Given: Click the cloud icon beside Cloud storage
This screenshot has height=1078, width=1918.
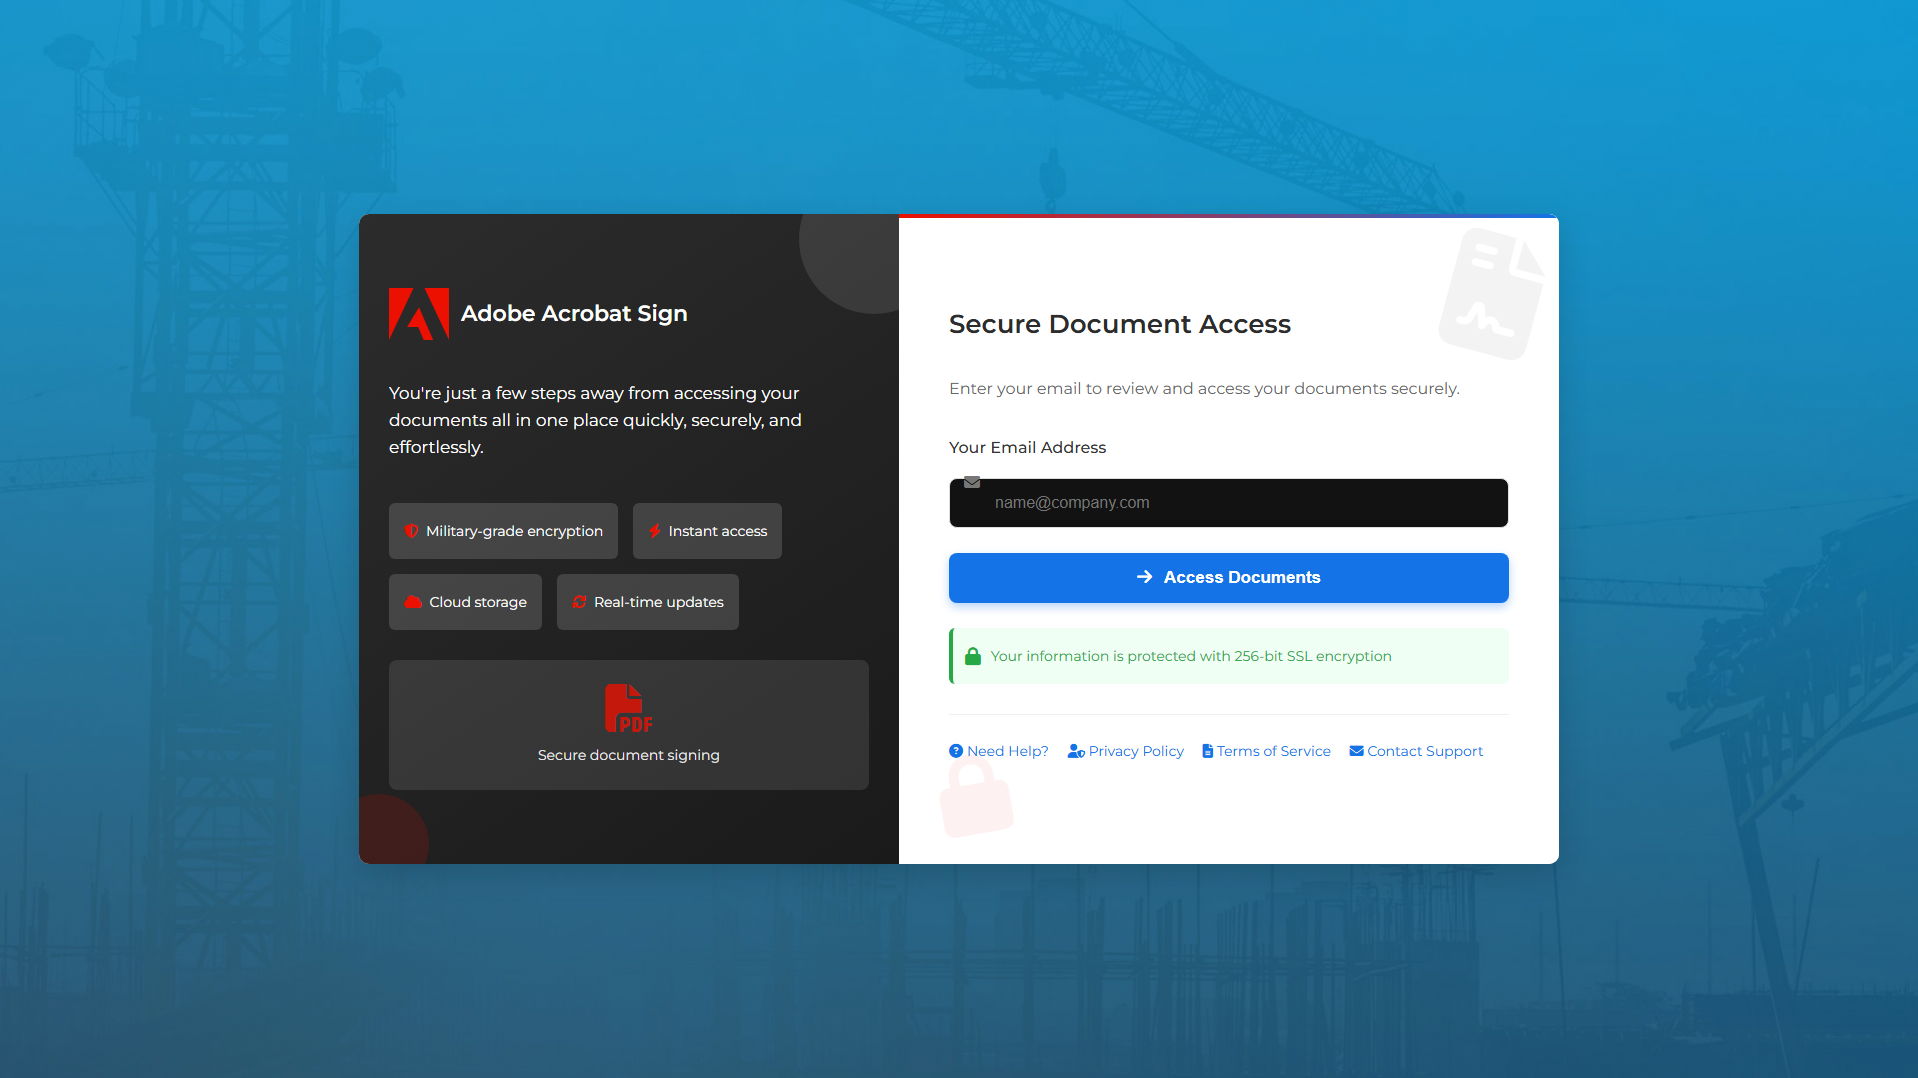Looking at the screenshot, I should click(413, 602).
